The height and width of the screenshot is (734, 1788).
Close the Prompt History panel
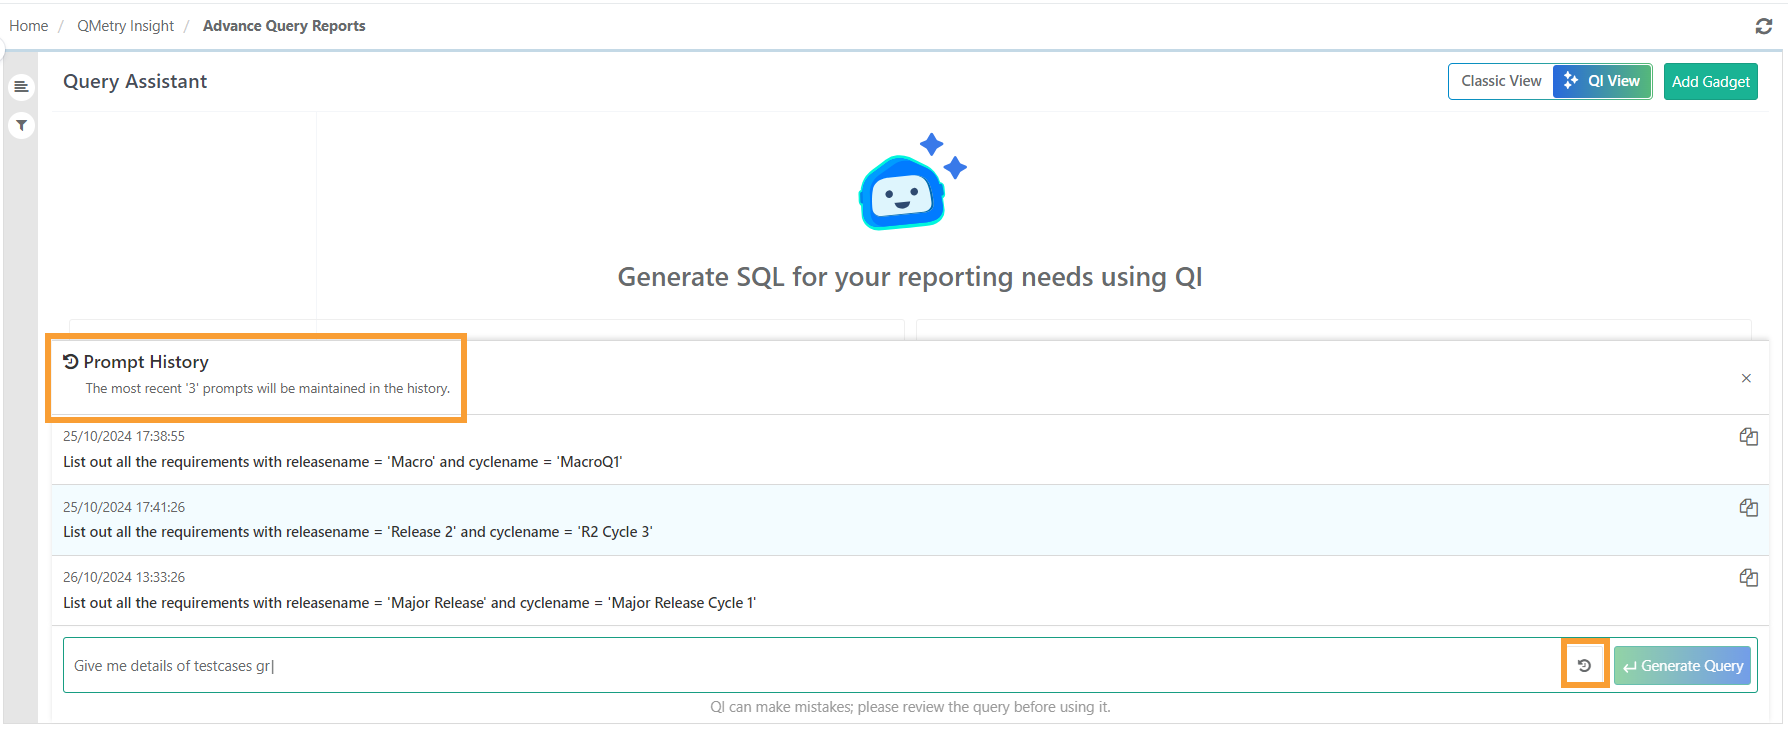pos(1746,378)
